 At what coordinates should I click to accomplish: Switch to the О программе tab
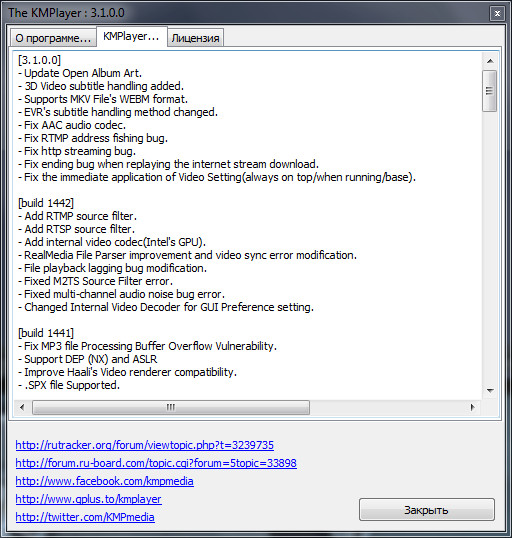tap(53, 38)
